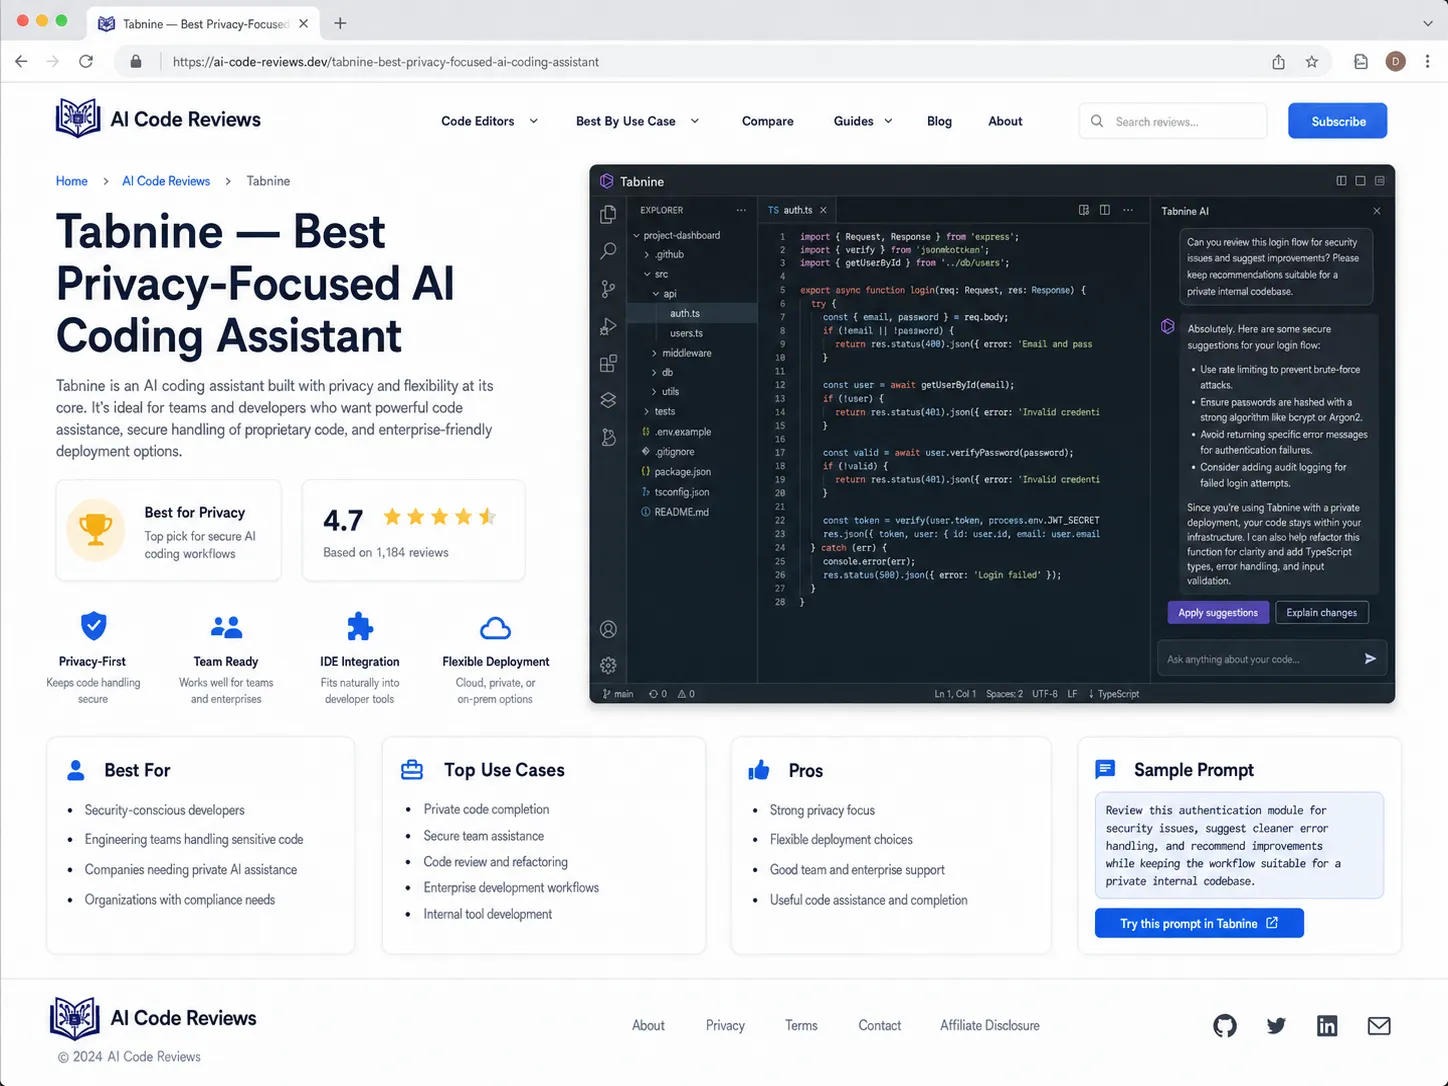Open Explorer icon in Tabnine activity bar
This screenshot has height=1086, width=1448.
click(x=608, y=214)
